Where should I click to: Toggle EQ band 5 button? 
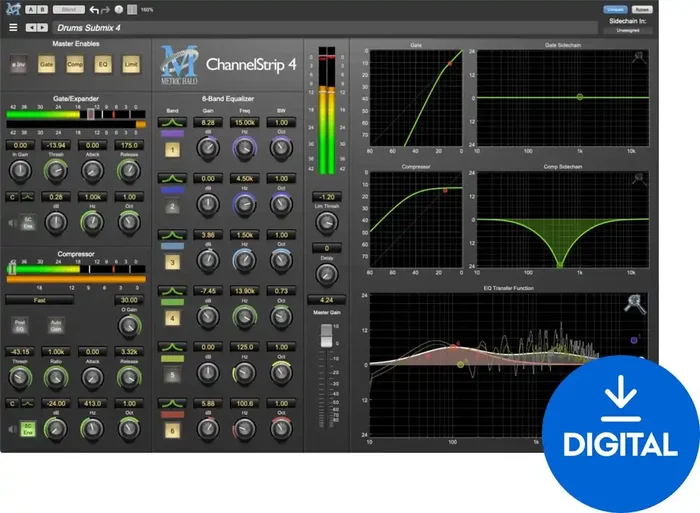pyautogui.click(x=172, y=375)
